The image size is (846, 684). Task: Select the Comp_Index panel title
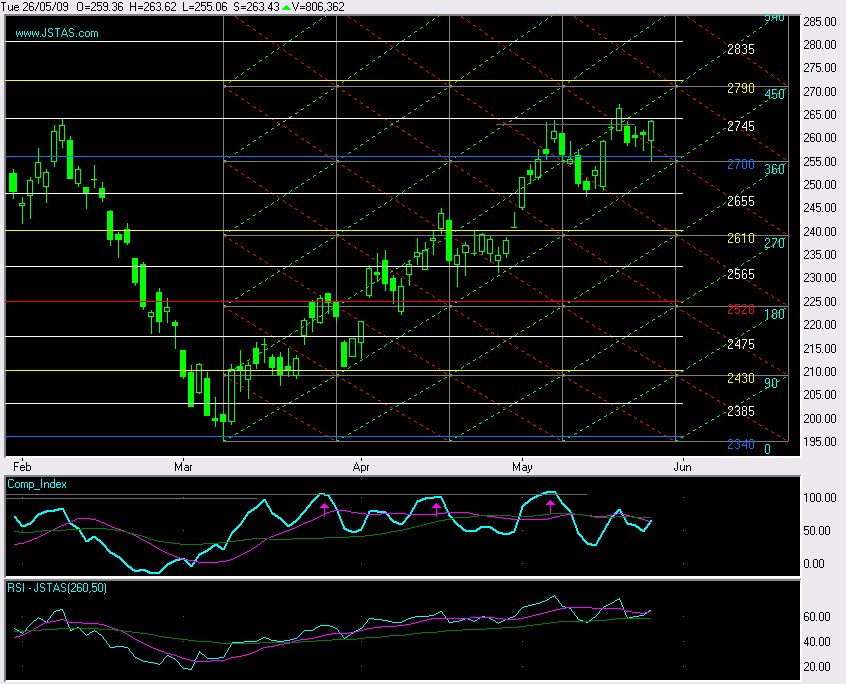(37, 483)
